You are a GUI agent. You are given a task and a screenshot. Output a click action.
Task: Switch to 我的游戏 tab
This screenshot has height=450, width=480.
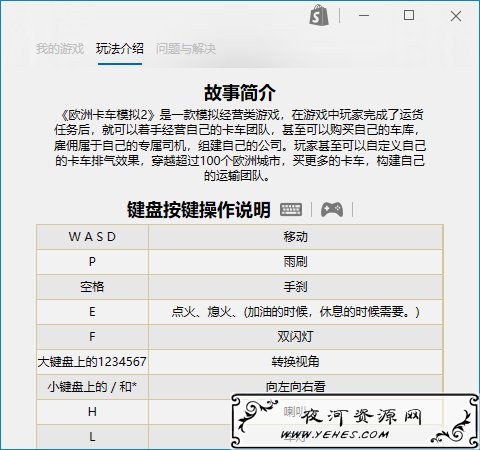[x=60, y=49]
